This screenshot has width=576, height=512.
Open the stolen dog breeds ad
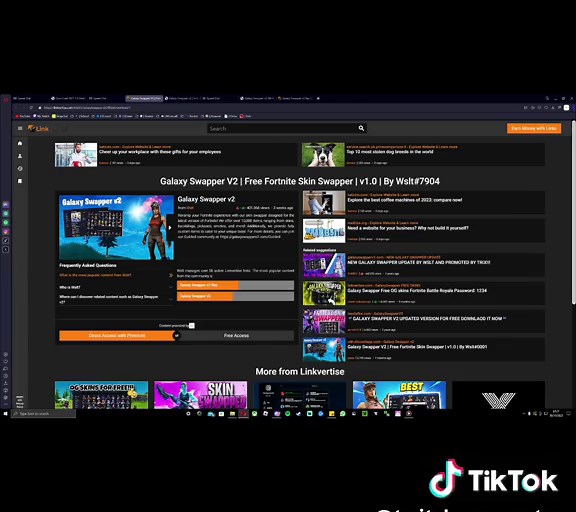coord(423,155)
